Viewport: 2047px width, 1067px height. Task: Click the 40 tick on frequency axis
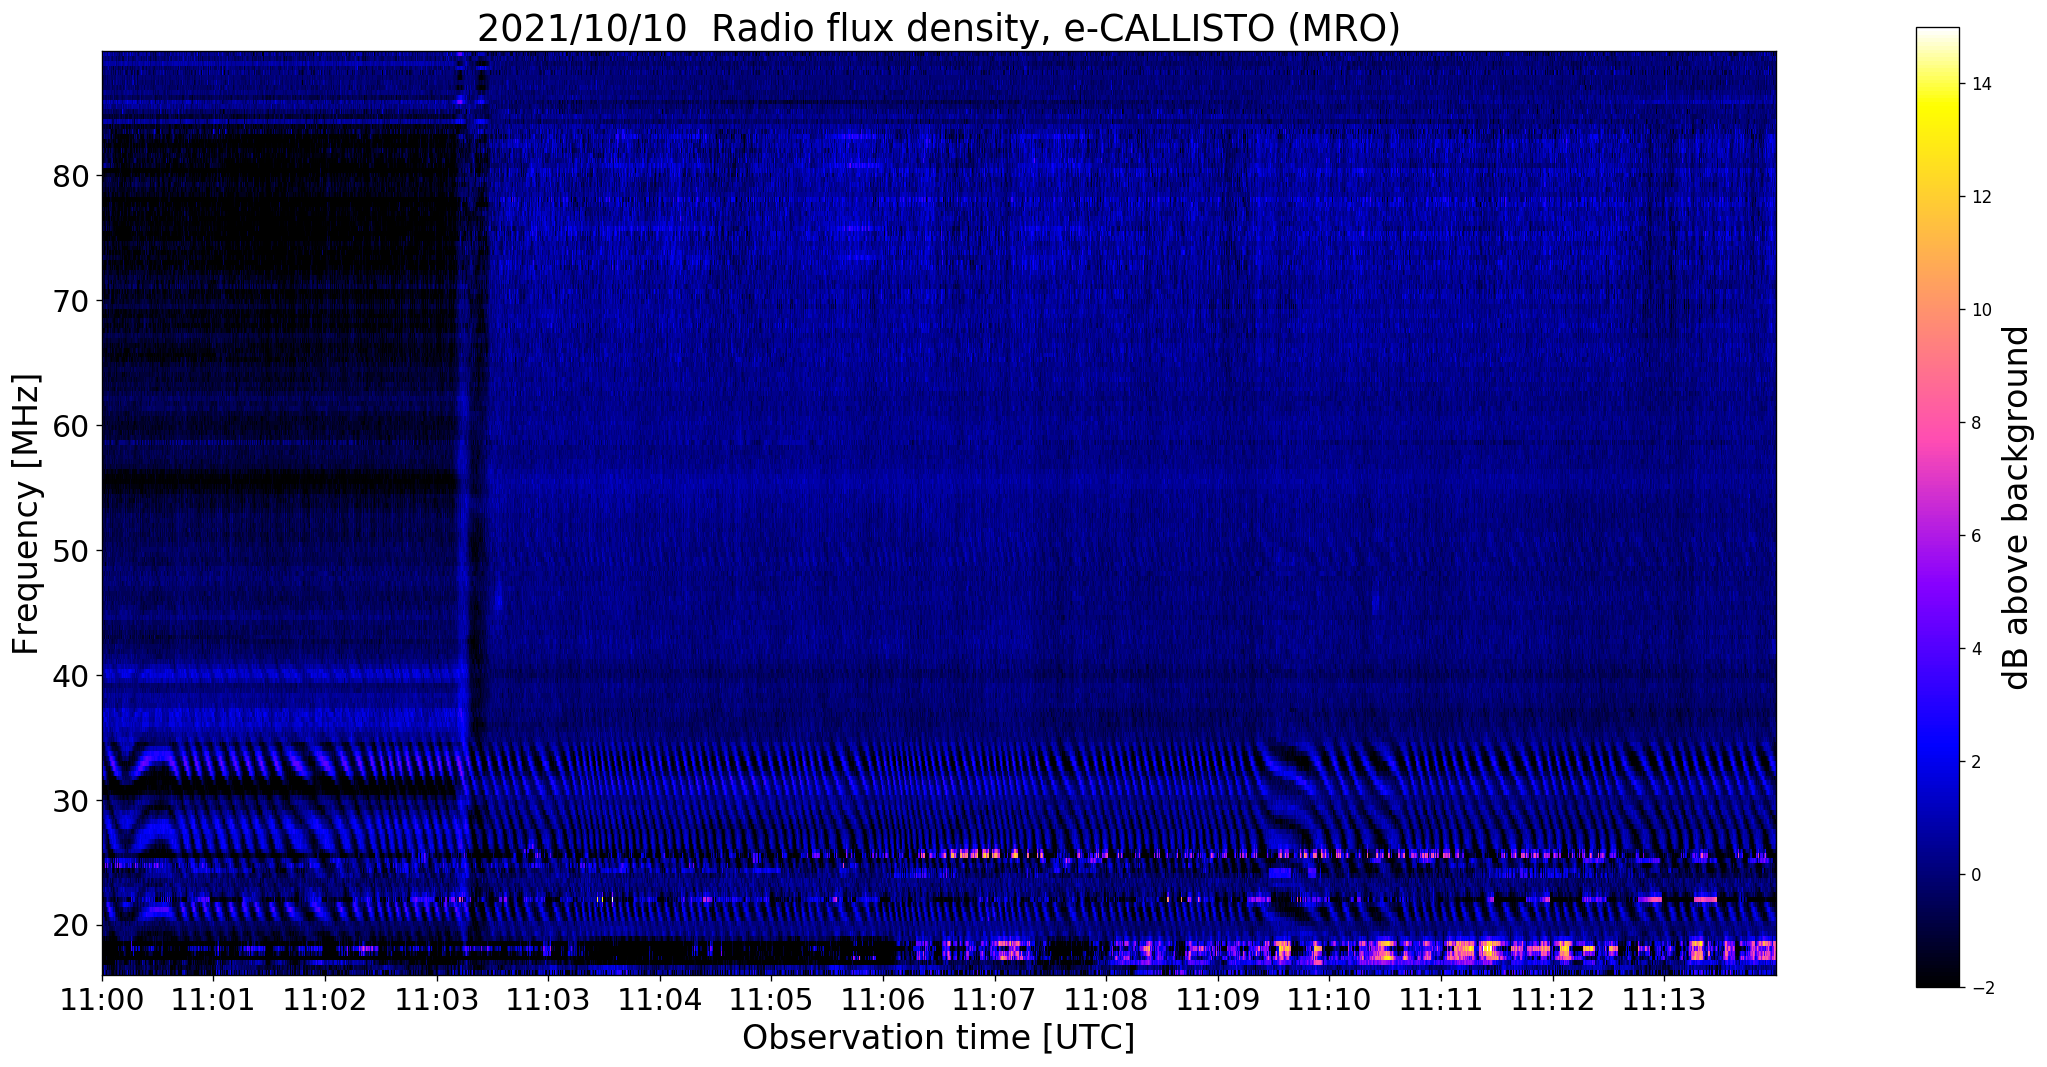(71, 676)
